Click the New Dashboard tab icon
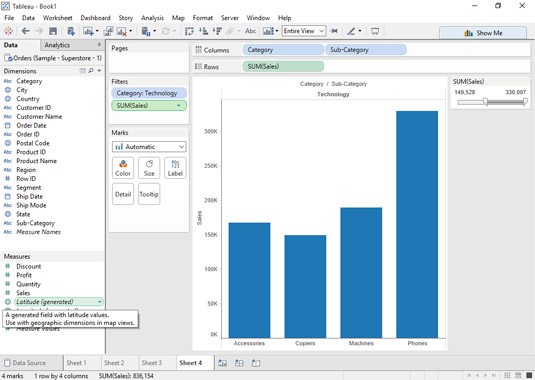 [239, 363]
